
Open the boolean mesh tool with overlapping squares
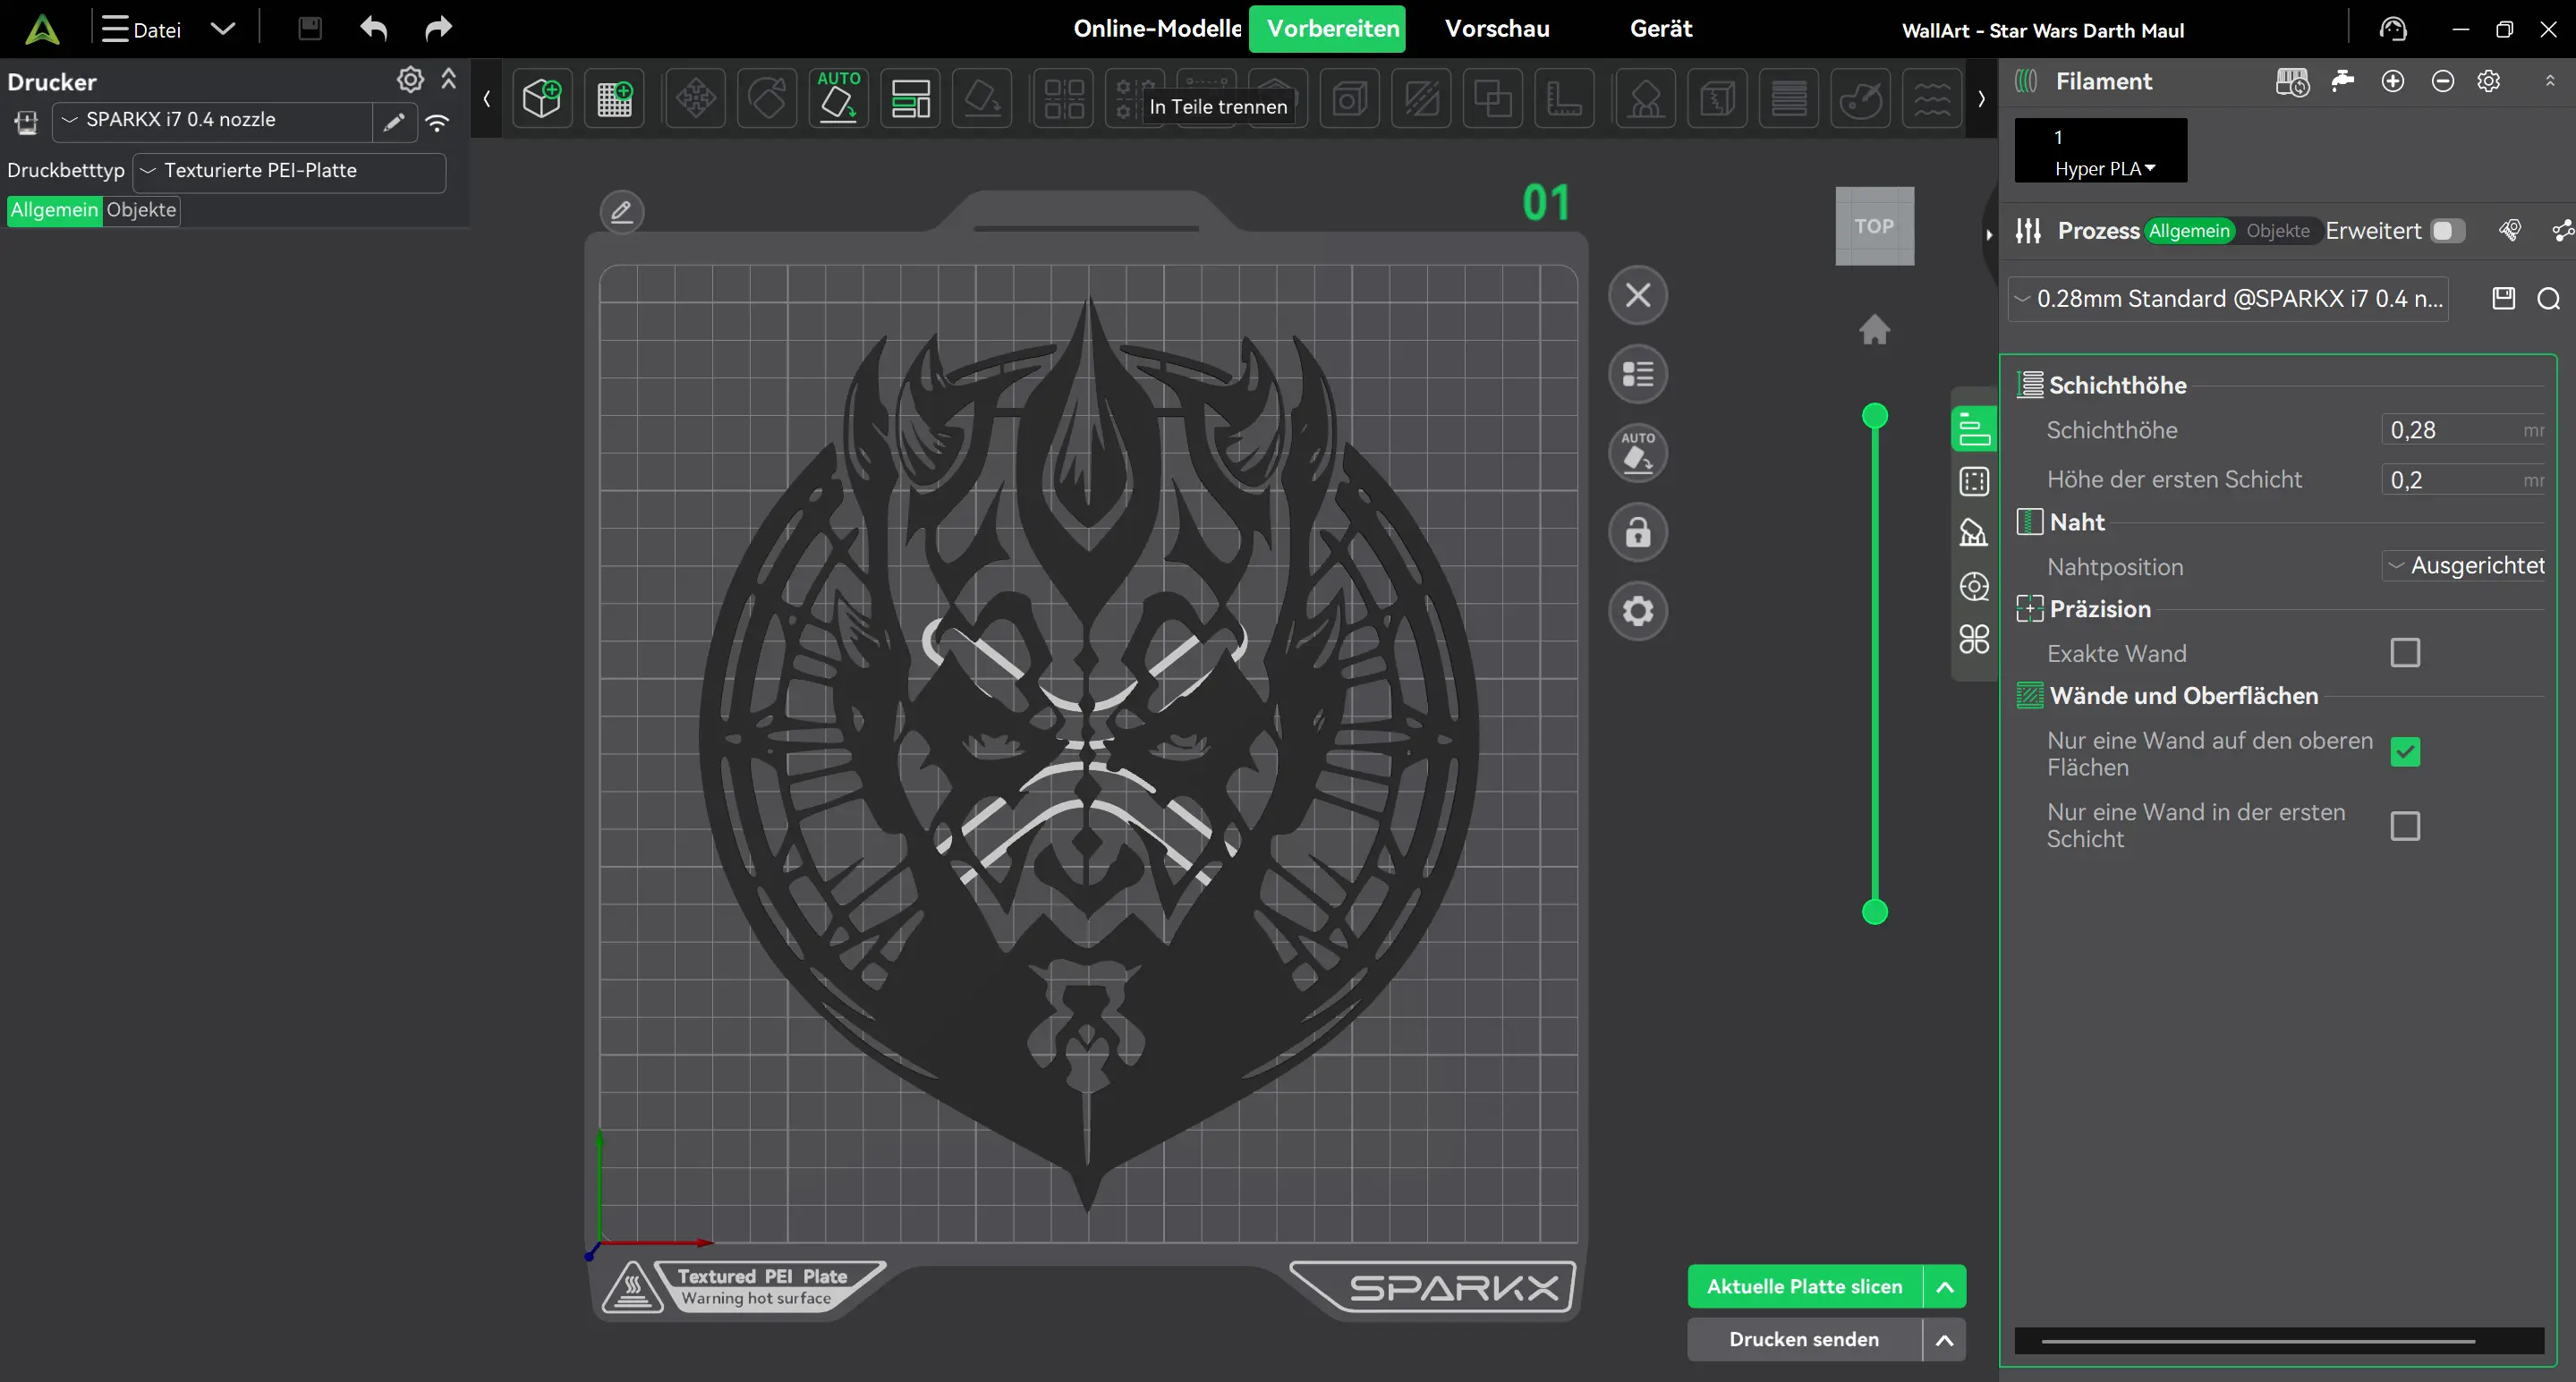click(1493, 98)
